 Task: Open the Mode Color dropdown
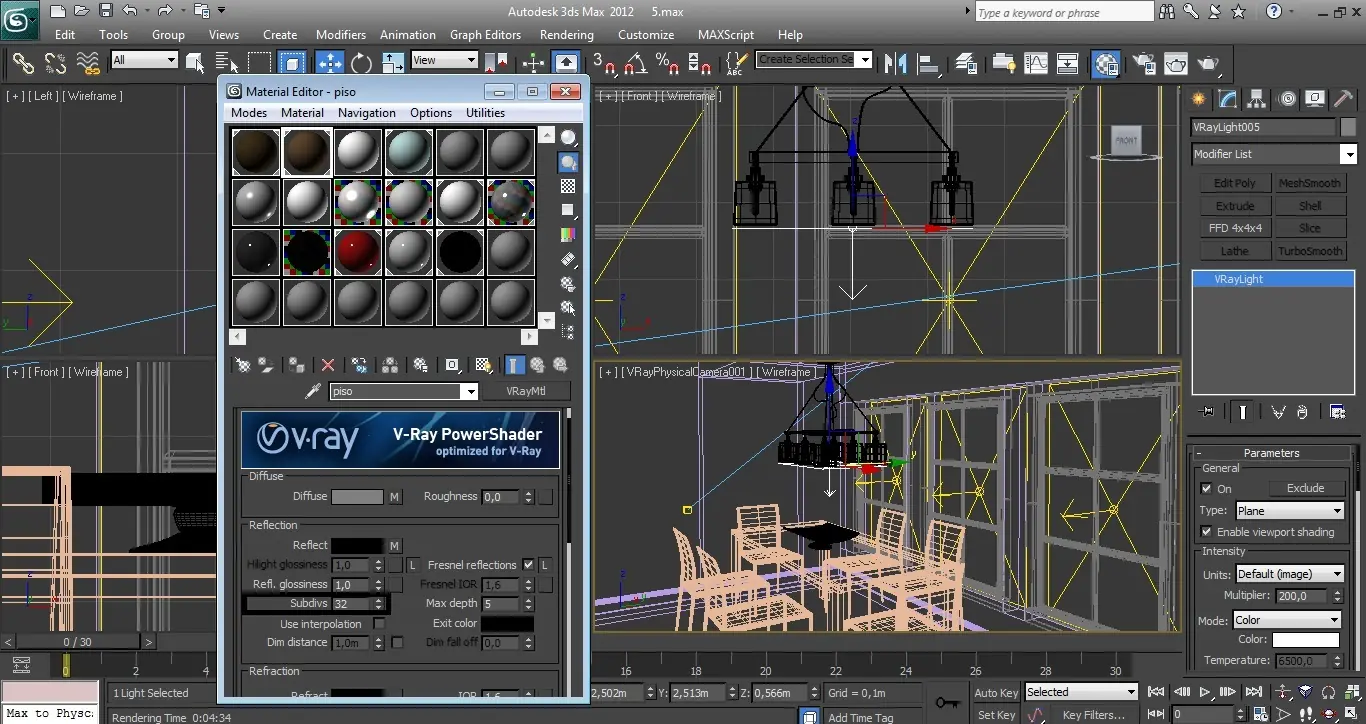pos(1286,620)
